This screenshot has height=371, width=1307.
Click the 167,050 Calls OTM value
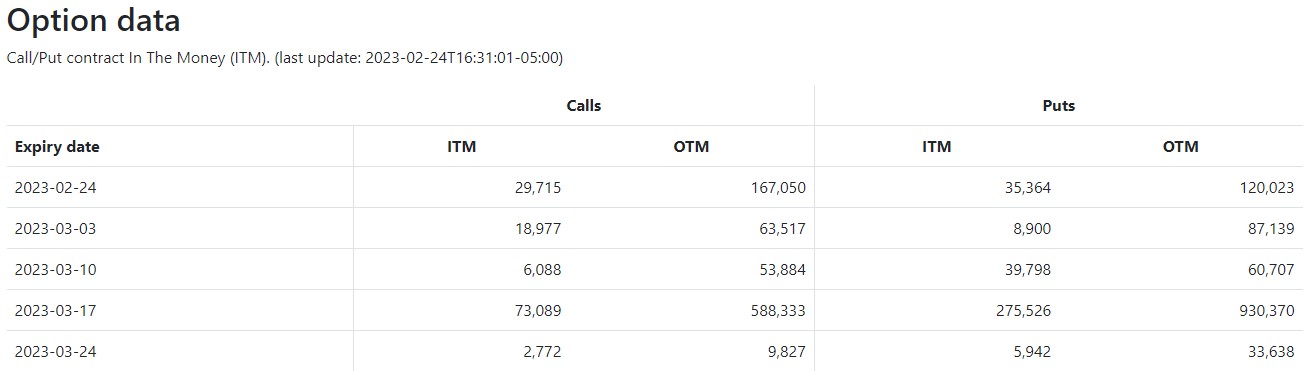click(778, 188)
